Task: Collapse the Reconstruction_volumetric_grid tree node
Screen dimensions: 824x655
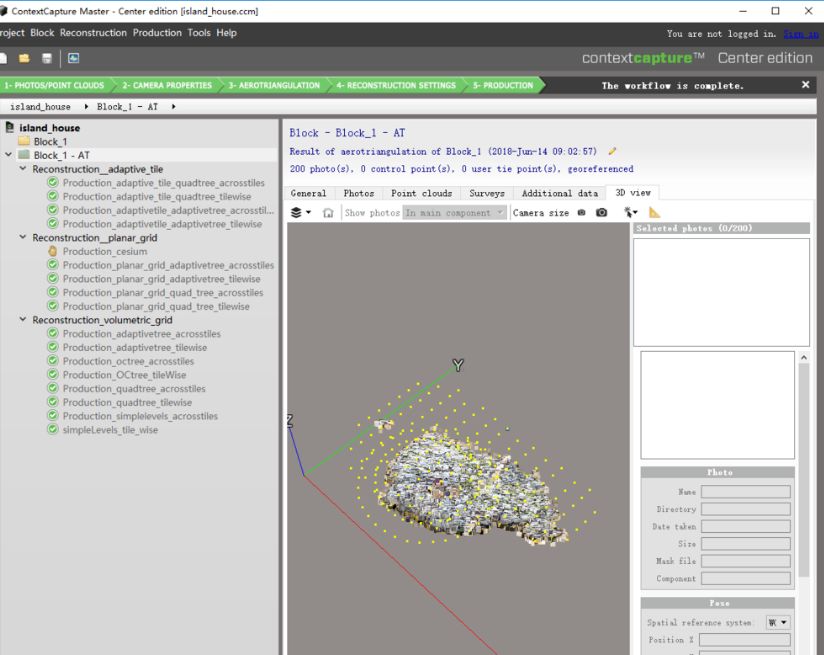Action: pos(23,320)
